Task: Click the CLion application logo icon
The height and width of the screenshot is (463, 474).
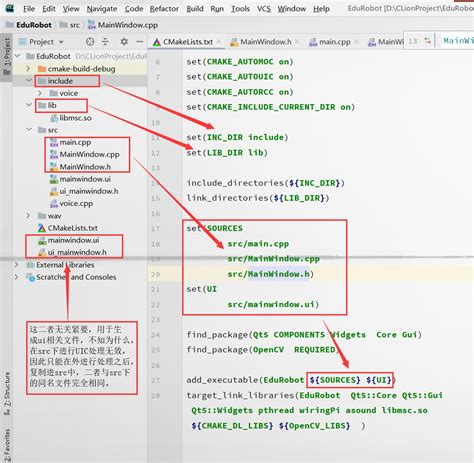Action: pyautogui.click(x=10, y=8)
